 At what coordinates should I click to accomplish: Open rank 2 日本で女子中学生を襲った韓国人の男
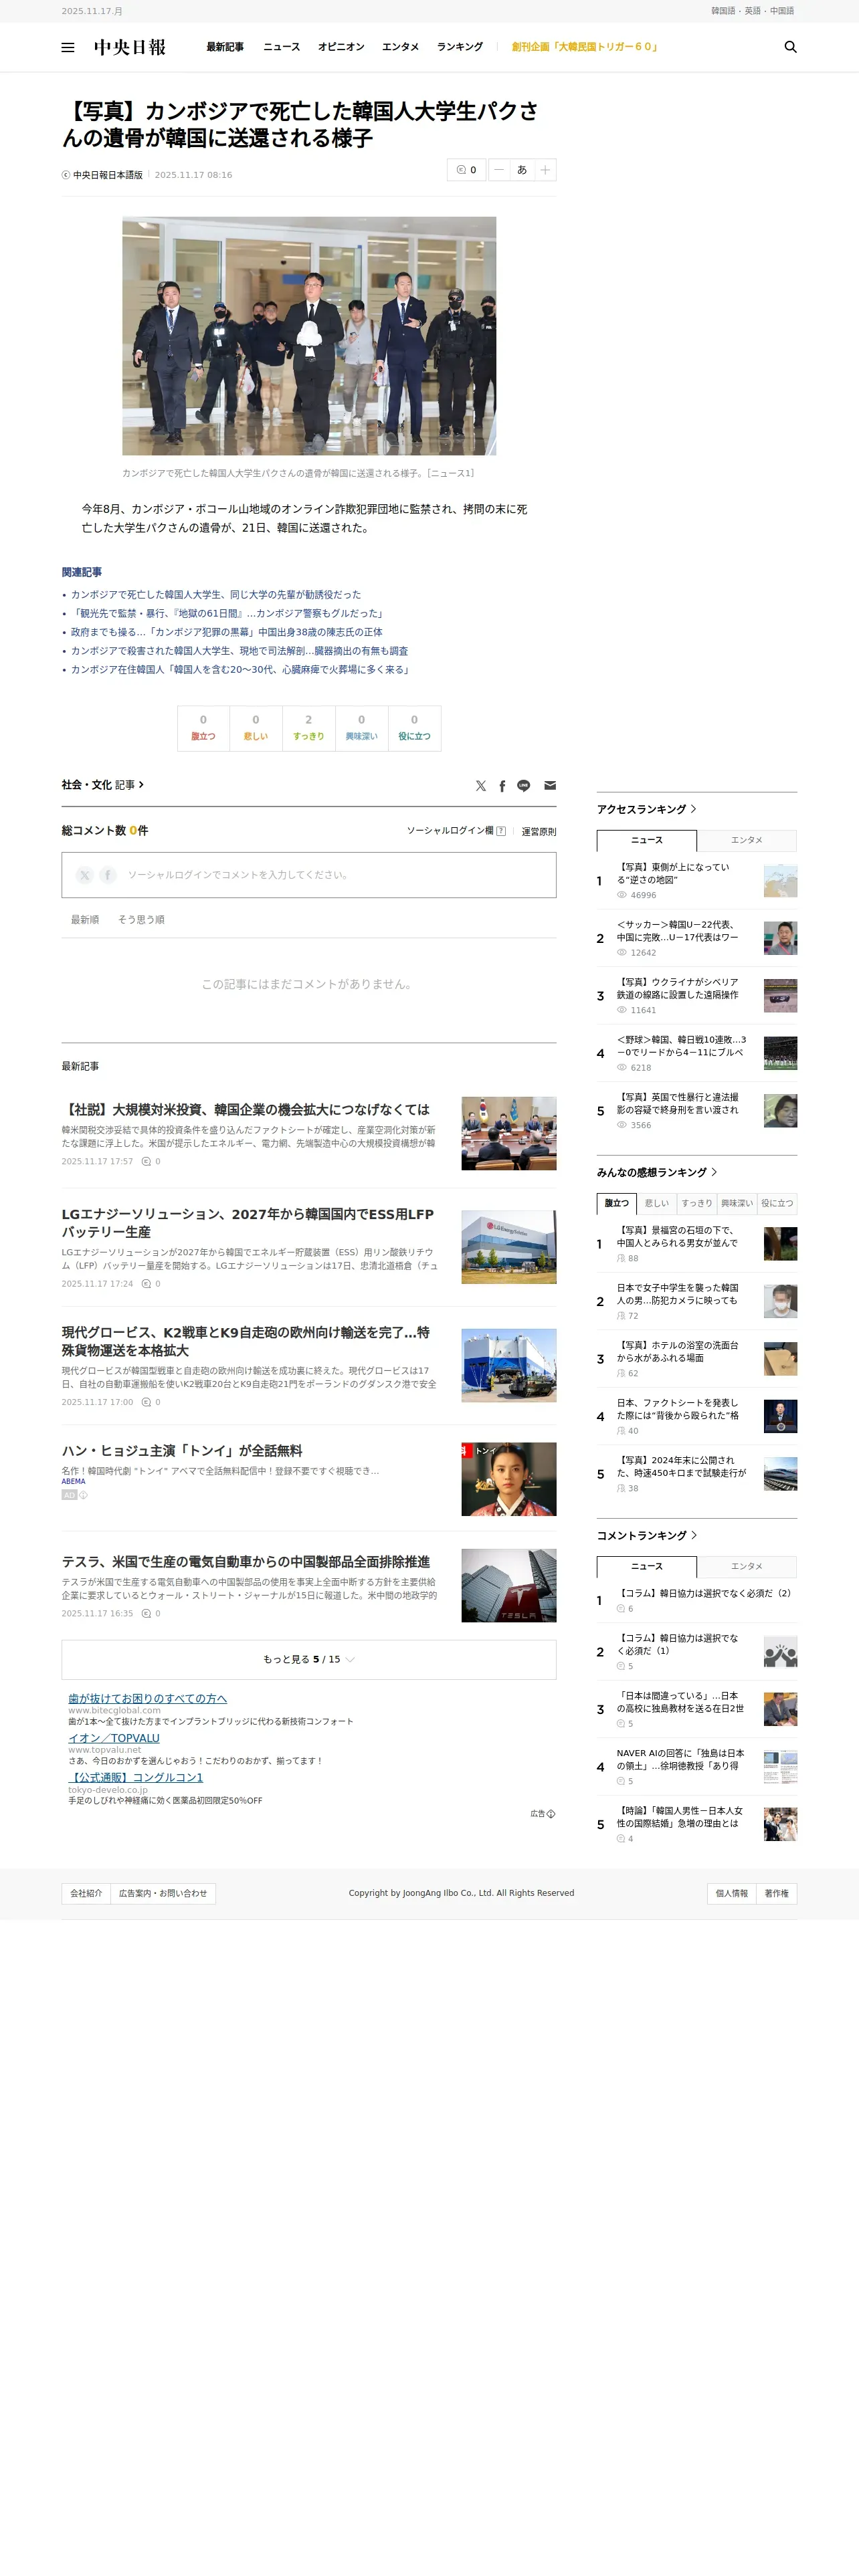click(678, 1295)
